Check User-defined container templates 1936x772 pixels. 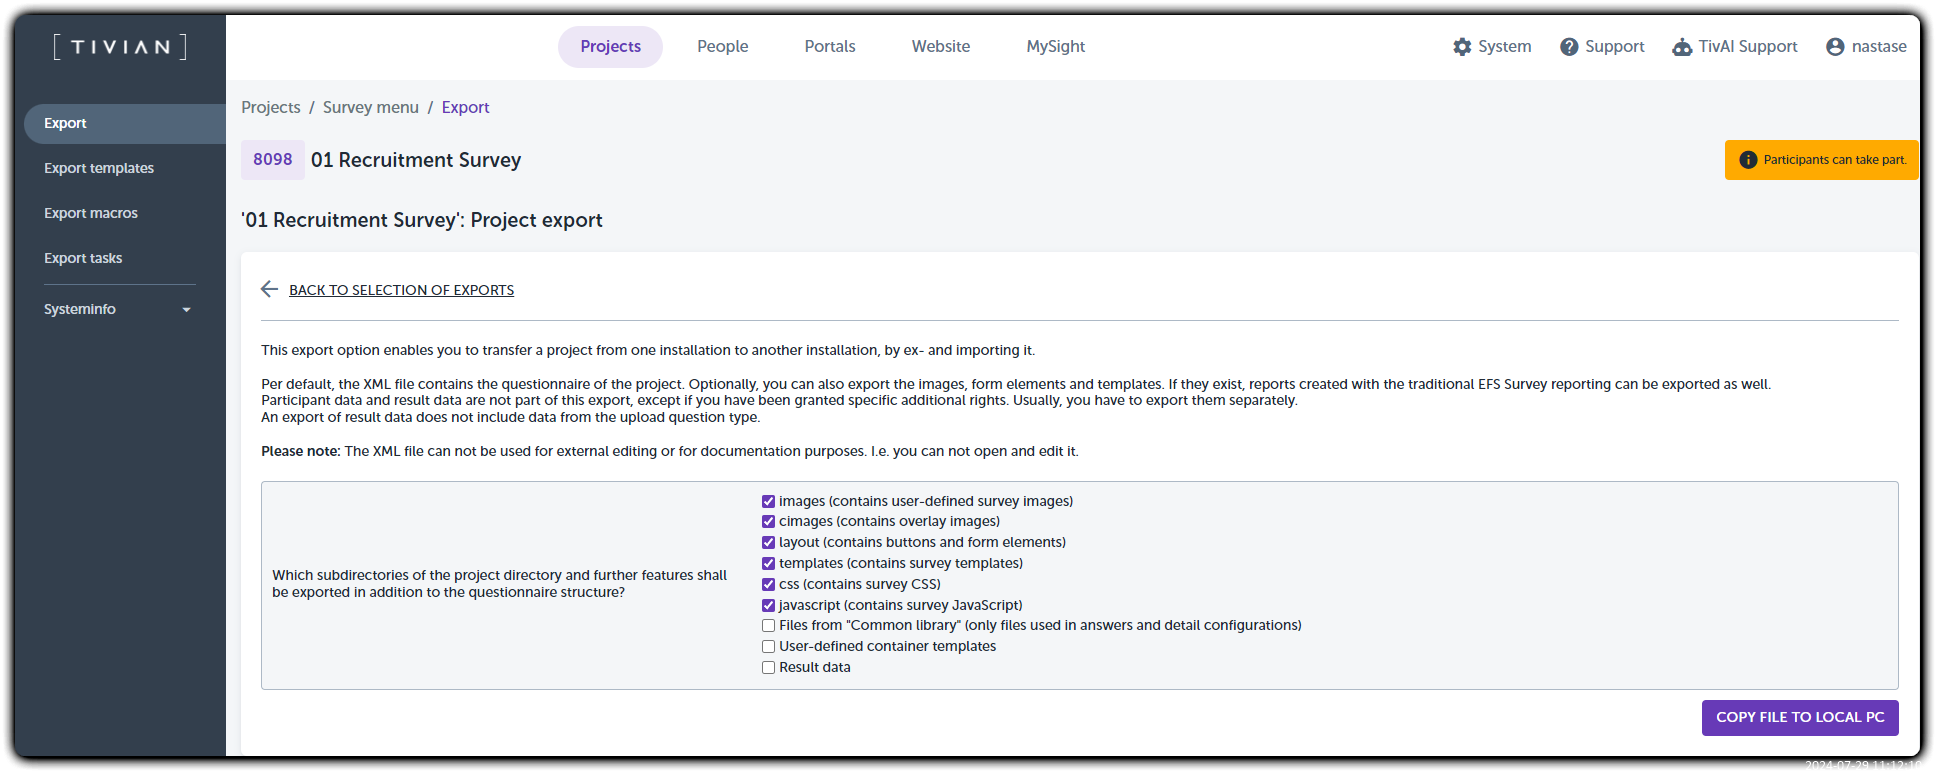click(768, 647)
